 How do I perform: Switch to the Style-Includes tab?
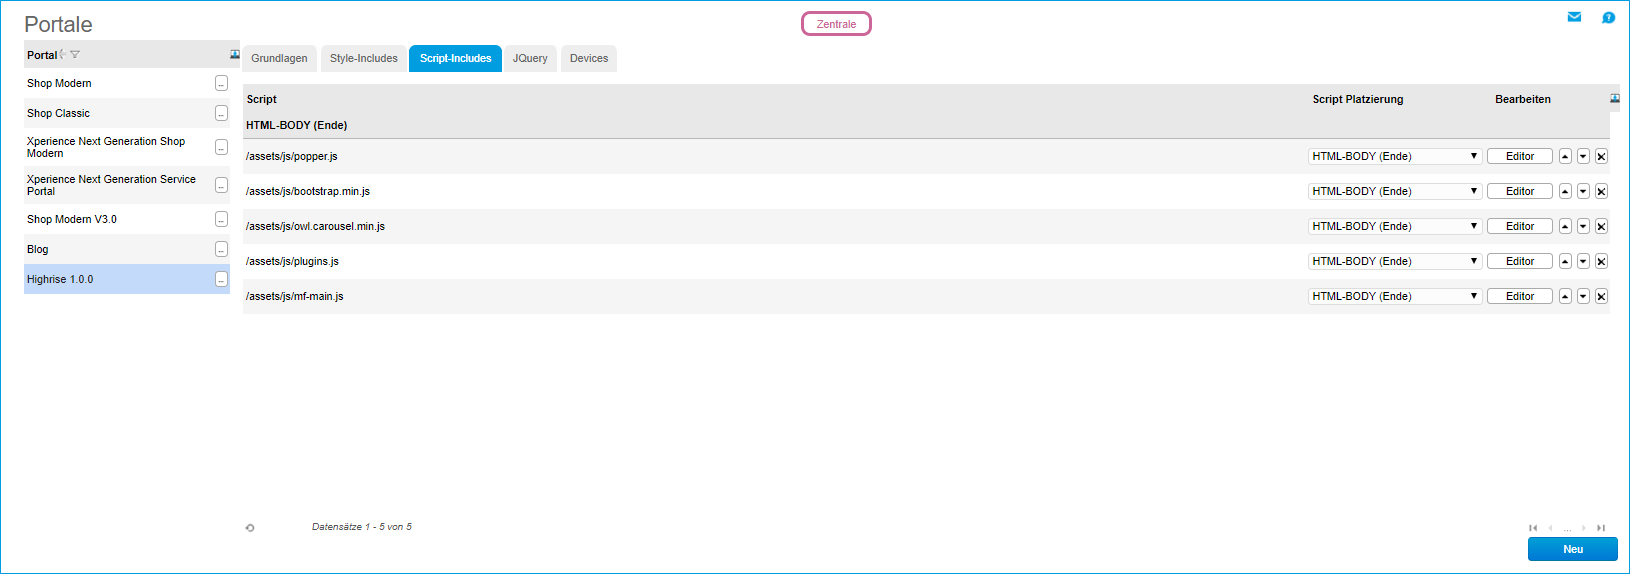point(364,58)
